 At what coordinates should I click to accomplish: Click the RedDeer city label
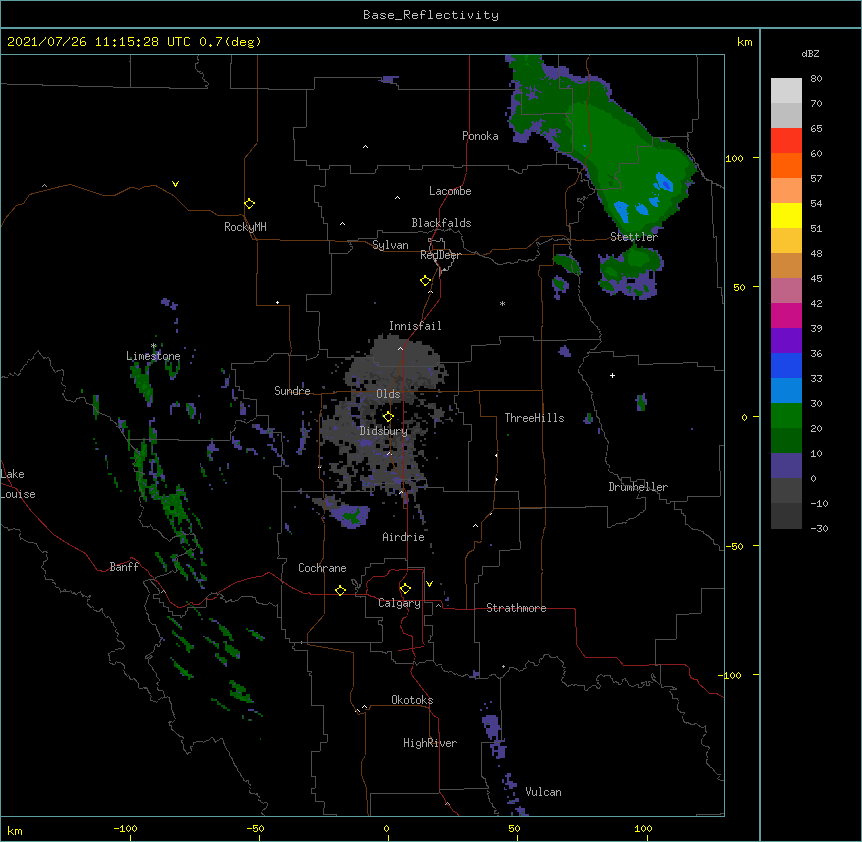440,255
